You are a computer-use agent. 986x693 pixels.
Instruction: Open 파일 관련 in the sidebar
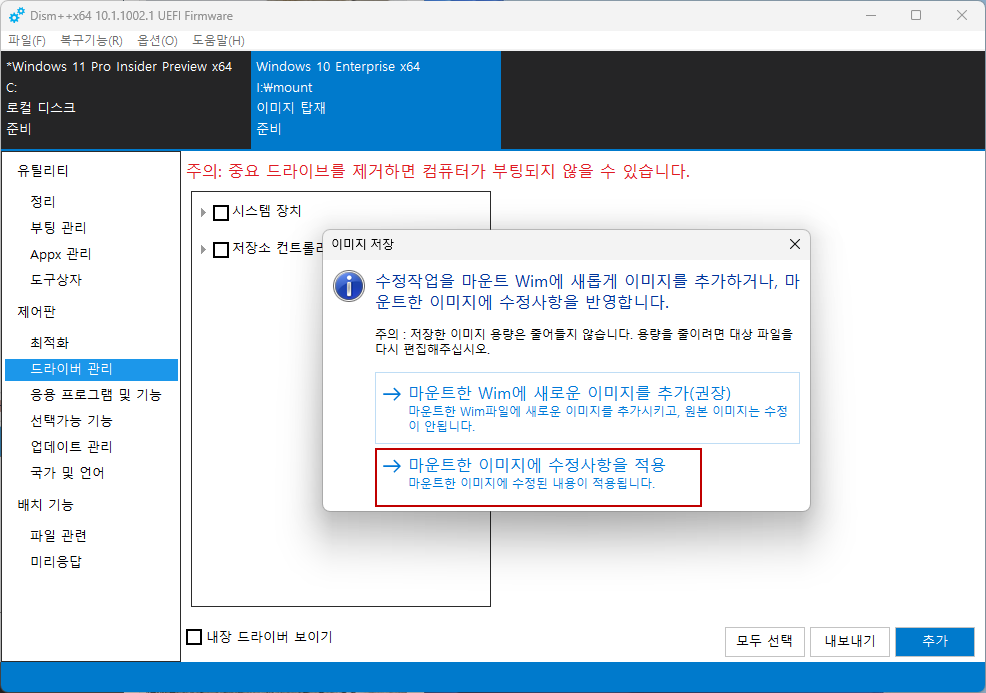click(58, 536)
